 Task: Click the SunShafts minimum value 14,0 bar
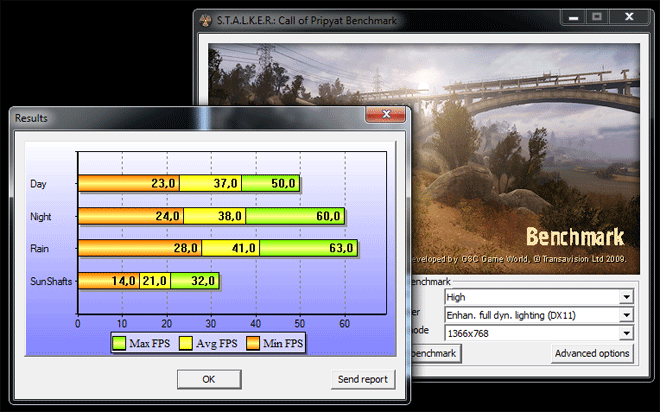click(109, 281)
